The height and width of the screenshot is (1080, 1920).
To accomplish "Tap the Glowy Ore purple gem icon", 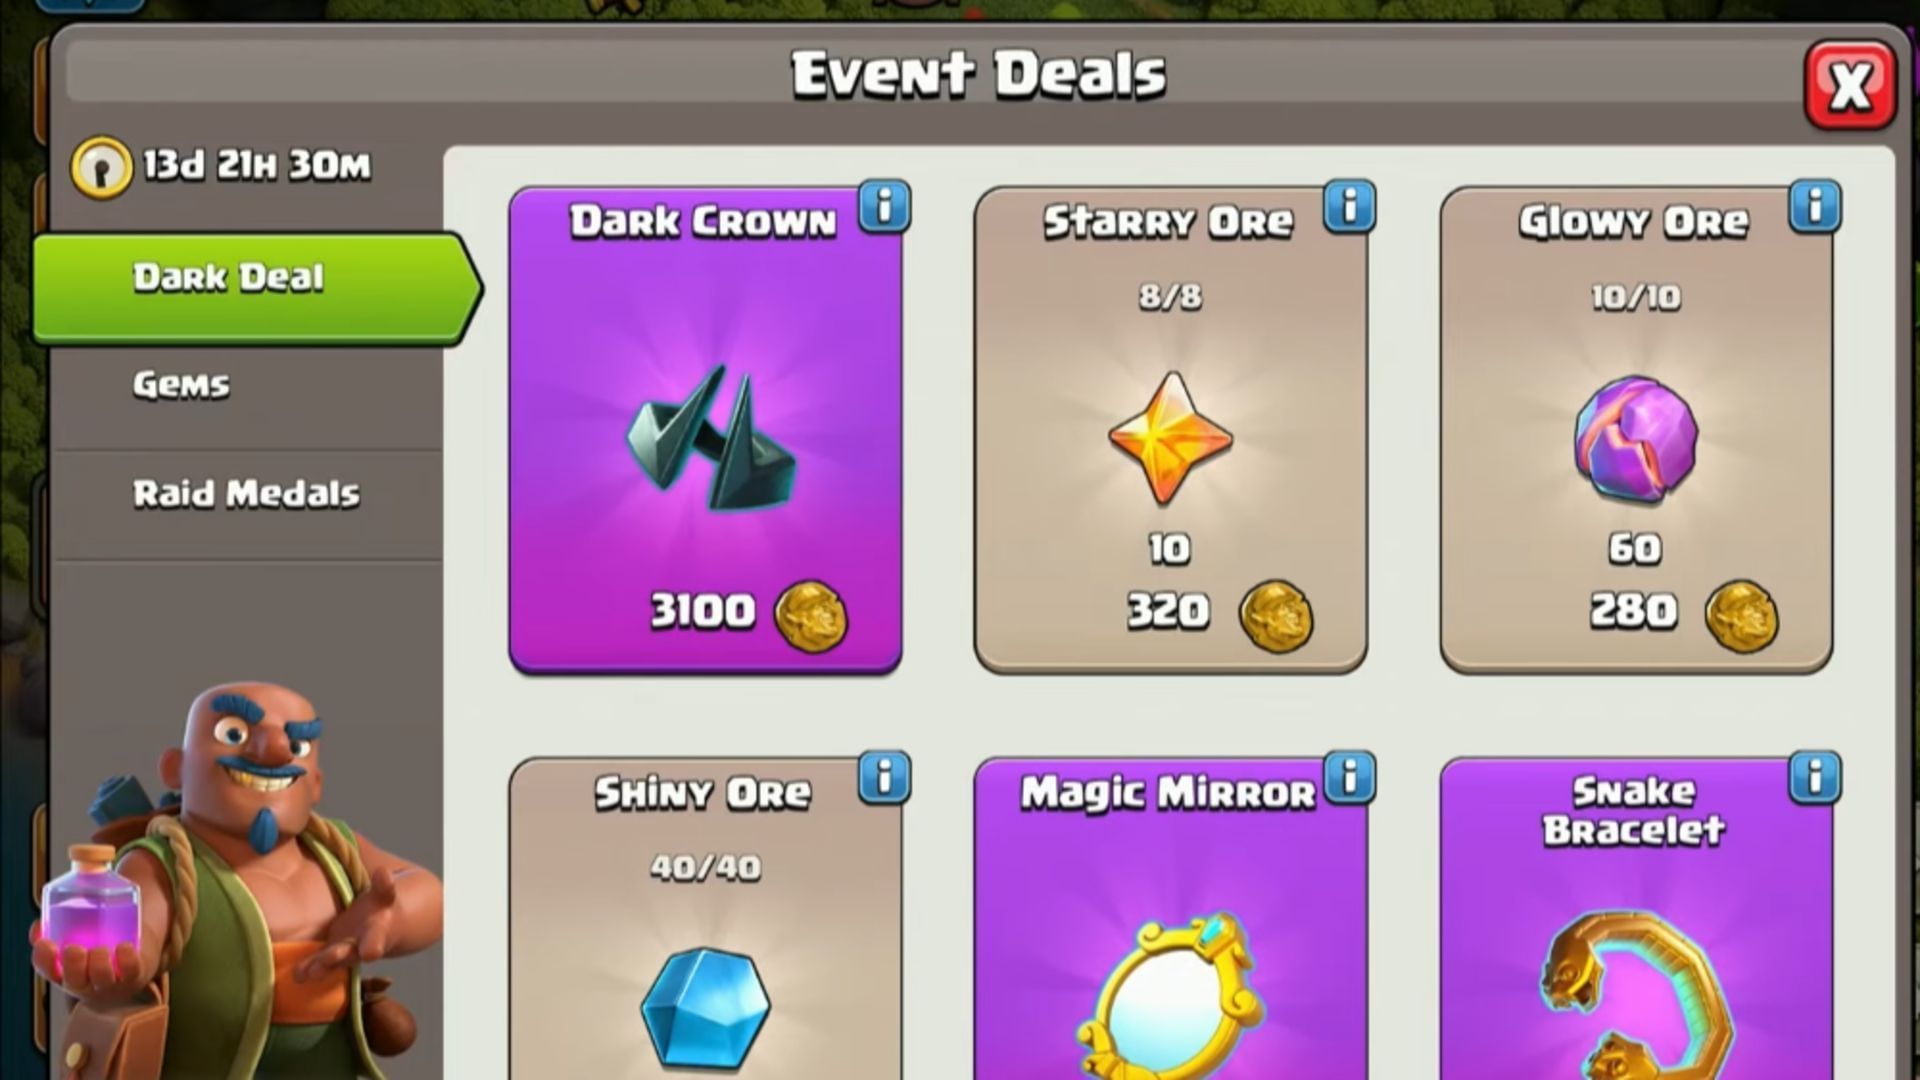I will 1636,438.
